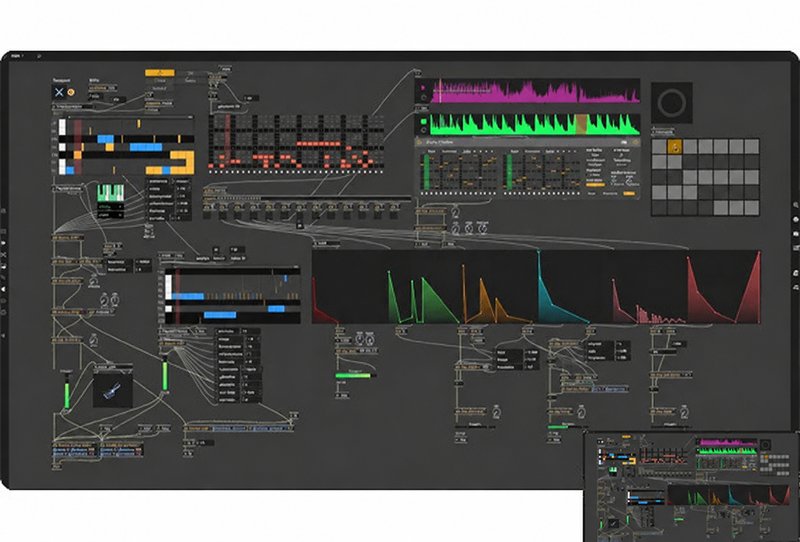
Task: Select large orange C-shaped note in top-left piano roll
Action: tap(182, 162)
